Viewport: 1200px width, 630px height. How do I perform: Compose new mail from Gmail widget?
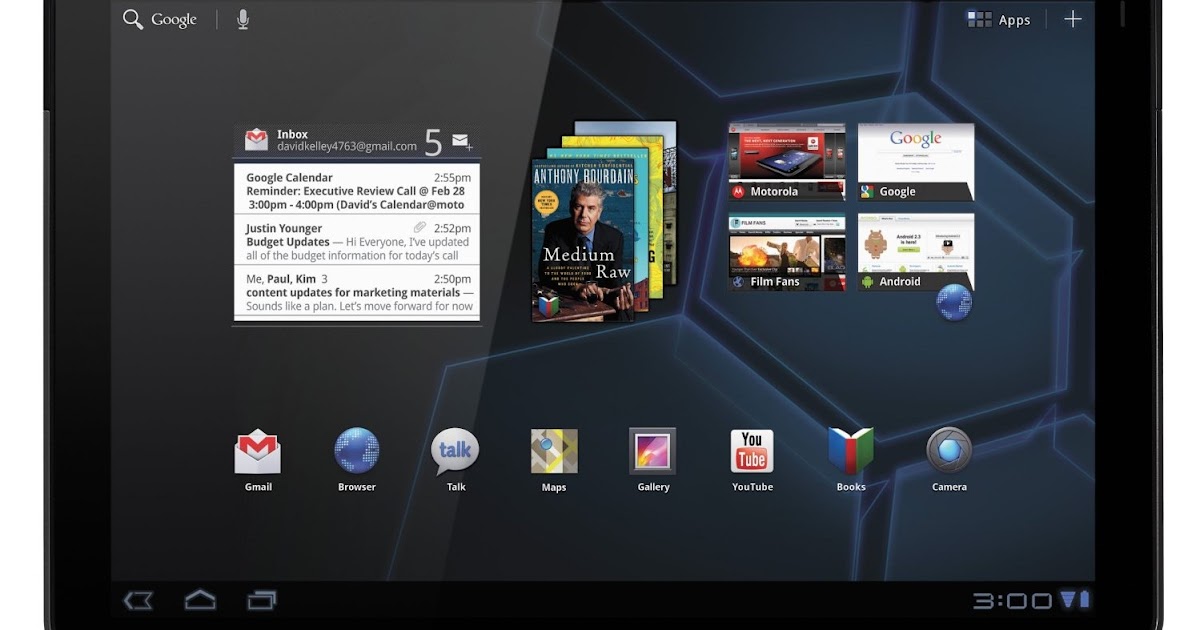(462, 142)
